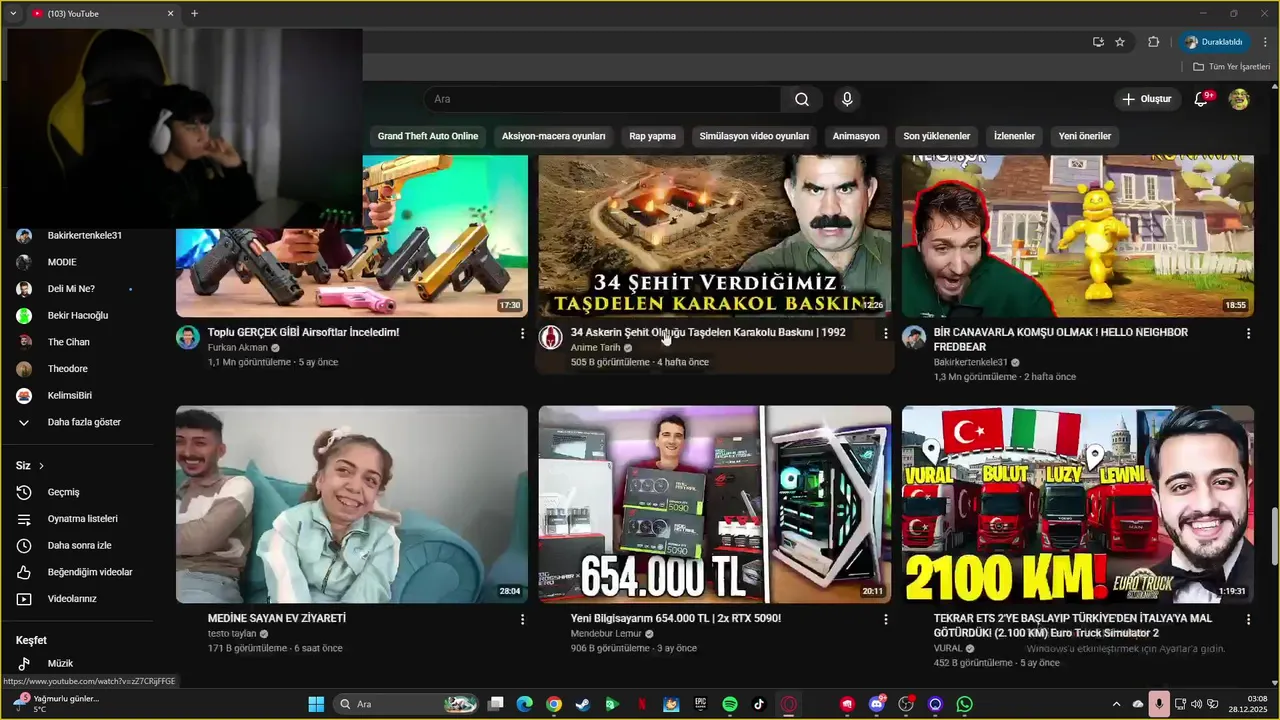Open Discord from the taskbar
Viewport: 1280px width, 720px height.
pos(877,704)
